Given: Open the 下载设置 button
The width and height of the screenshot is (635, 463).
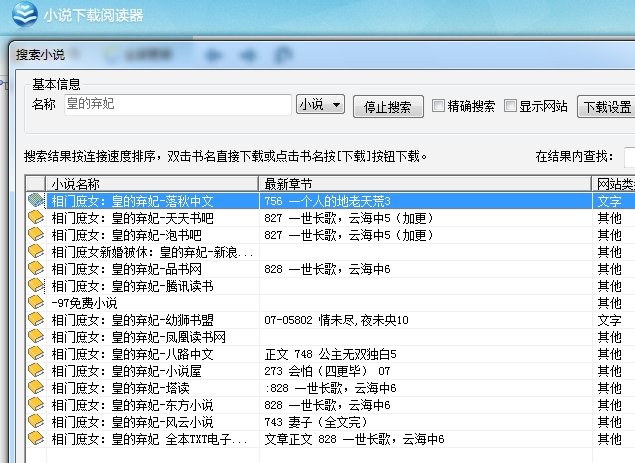Looking at the screenshot, I should [x=606, y=107].
